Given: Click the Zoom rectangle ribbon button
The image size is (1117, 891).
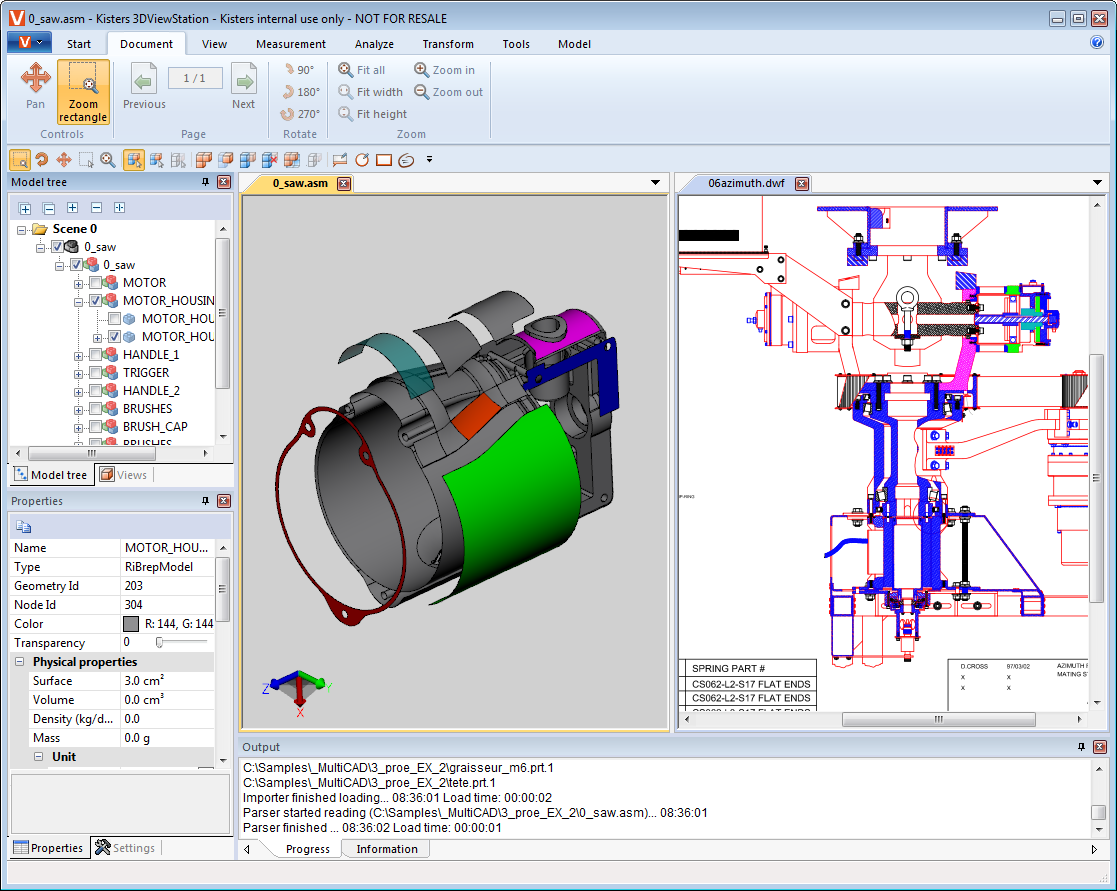Looking at the screenshot, I should click(83, 91).
